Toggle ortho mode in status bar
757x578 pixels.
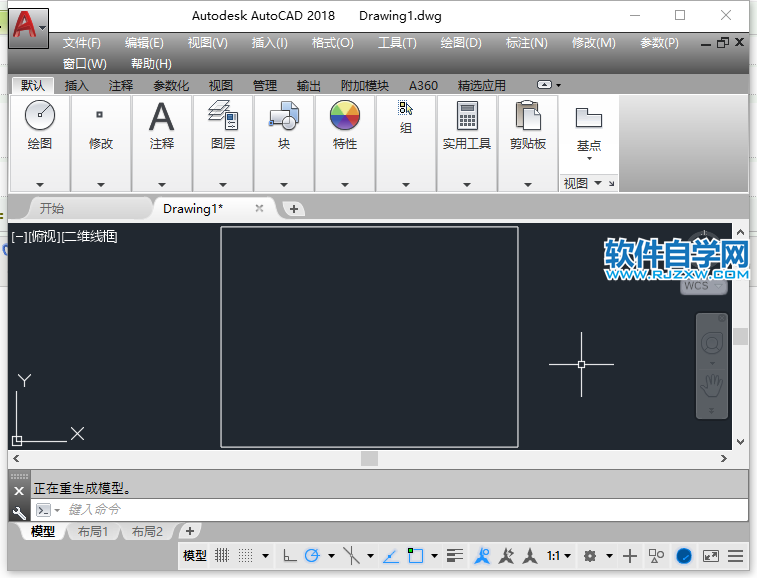290,556
